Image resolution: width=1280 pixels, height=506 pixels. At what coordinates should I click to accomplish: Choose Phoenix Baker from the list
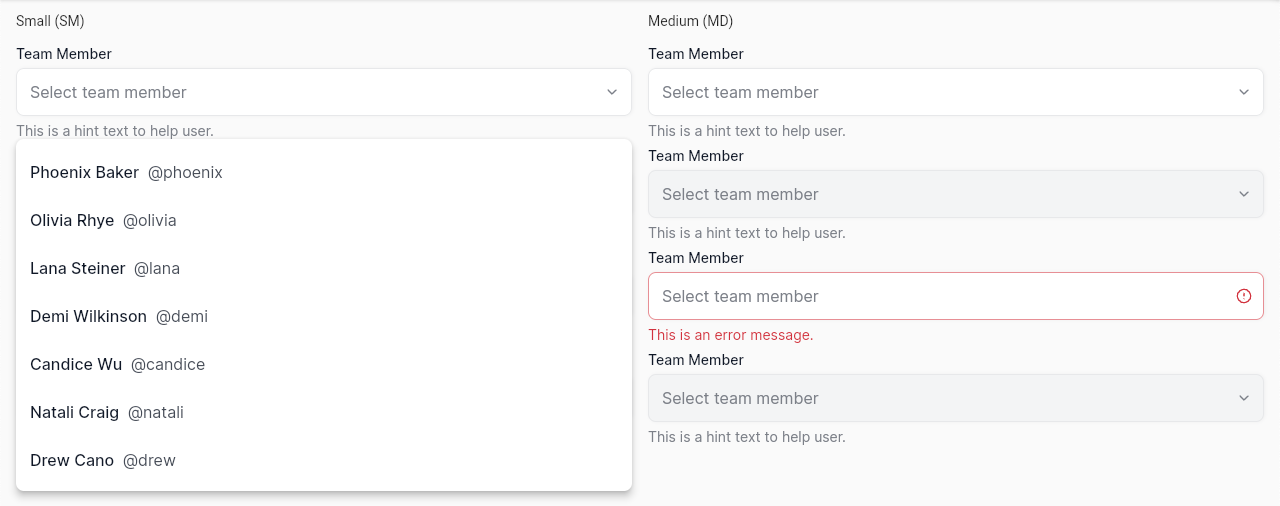[x=324, y=172]
